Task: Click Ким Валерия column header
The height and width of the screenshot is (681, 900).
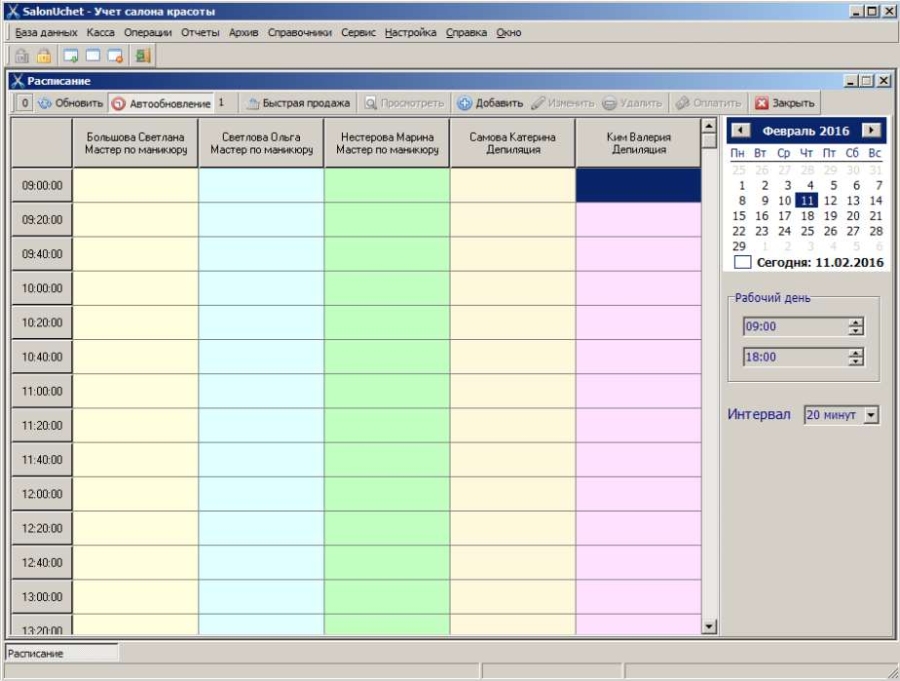Action: [x=638, y=143]
